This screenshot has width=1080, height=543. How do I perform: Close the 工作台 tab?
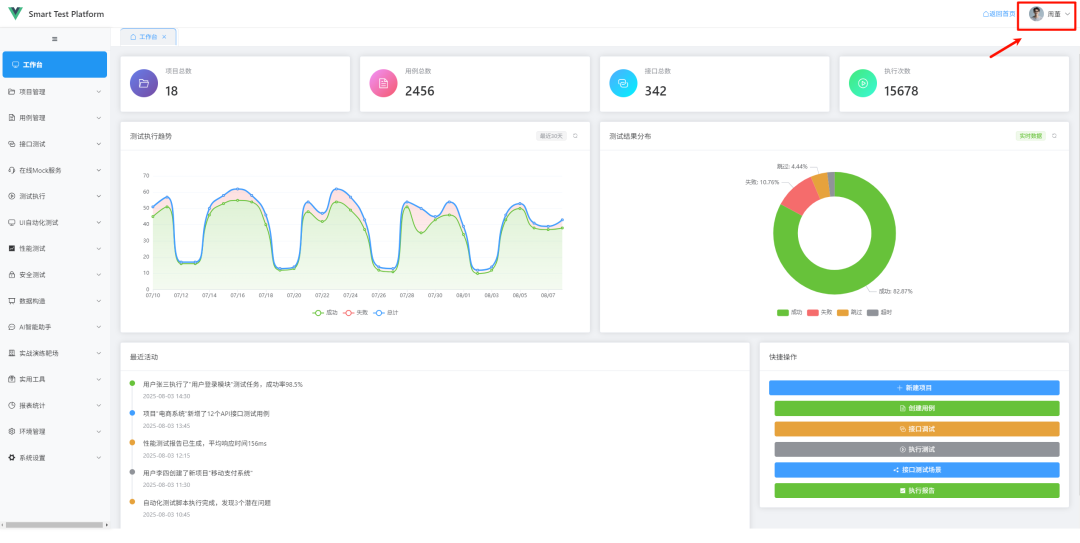tap(164, 37)
